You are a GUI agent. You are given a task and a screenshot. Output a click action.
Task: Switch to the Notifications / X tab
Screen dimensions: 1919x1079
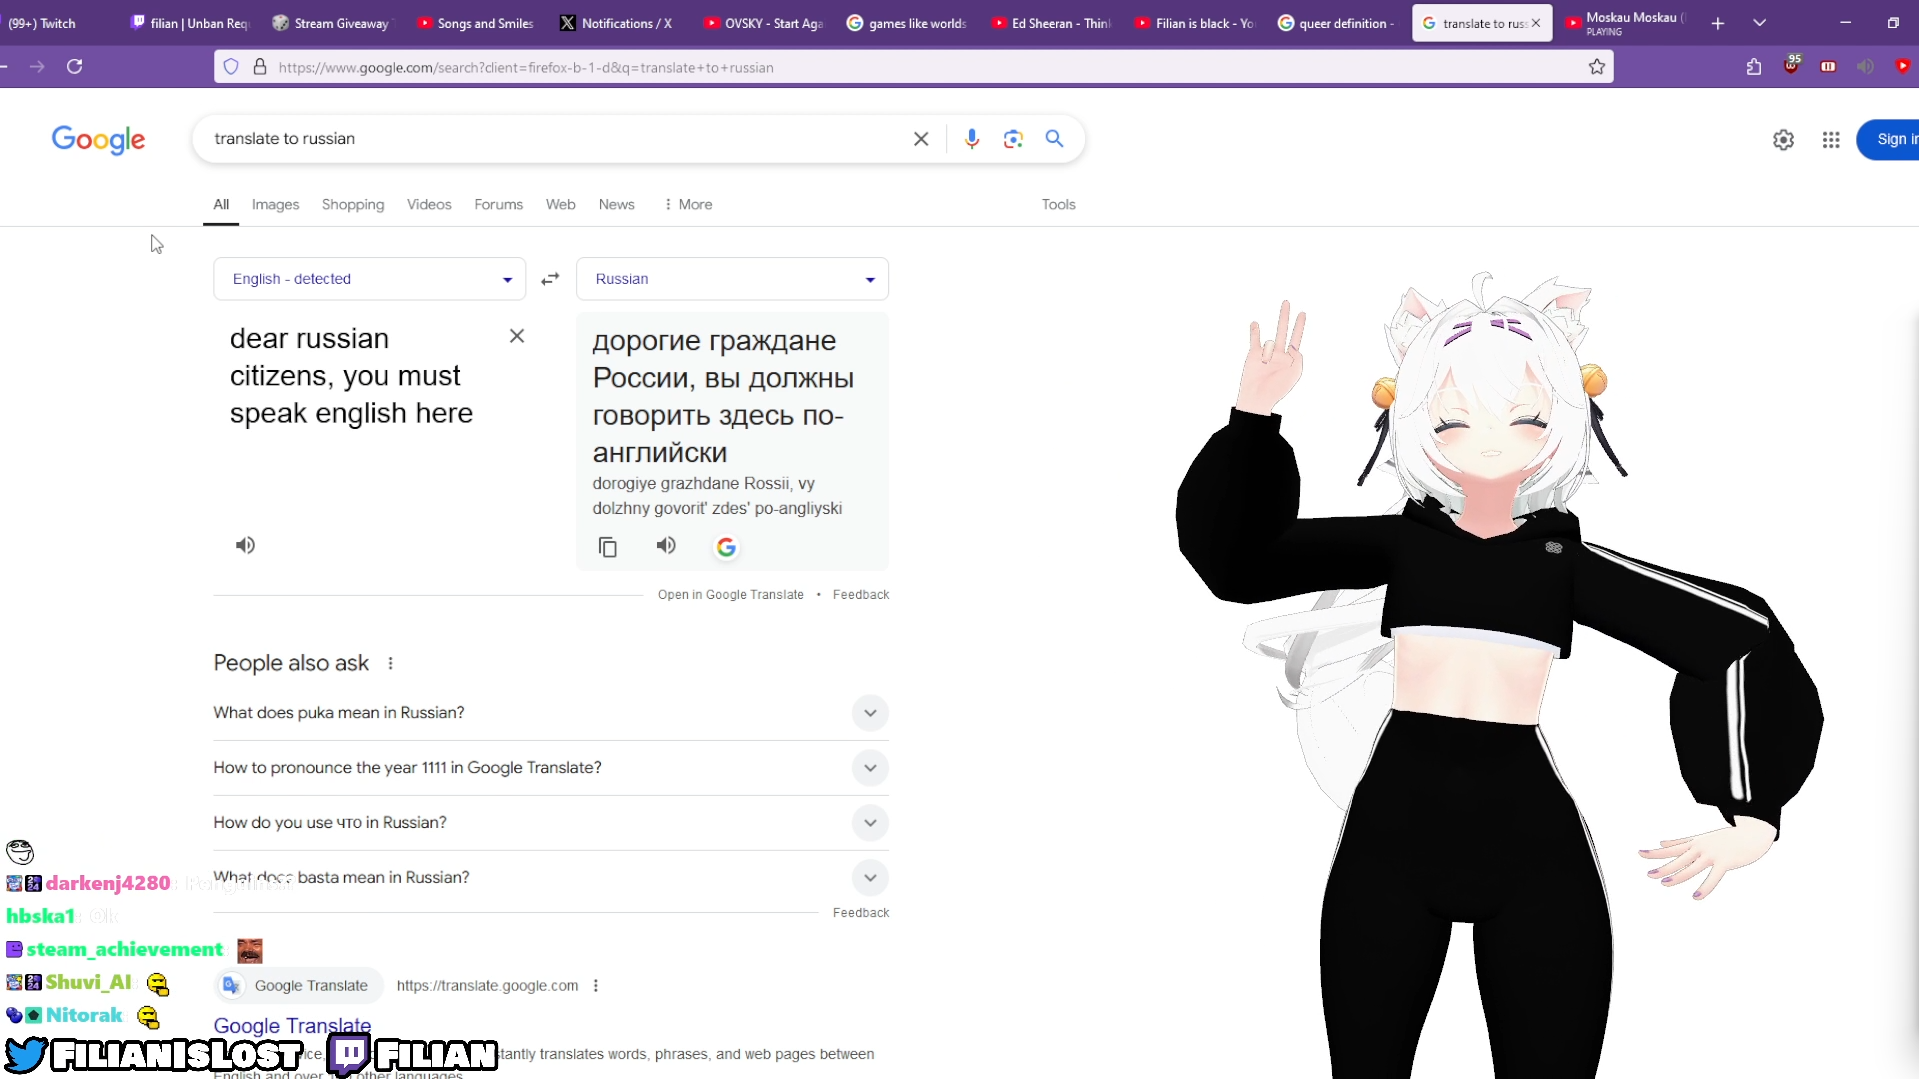[x=616, y=23]
